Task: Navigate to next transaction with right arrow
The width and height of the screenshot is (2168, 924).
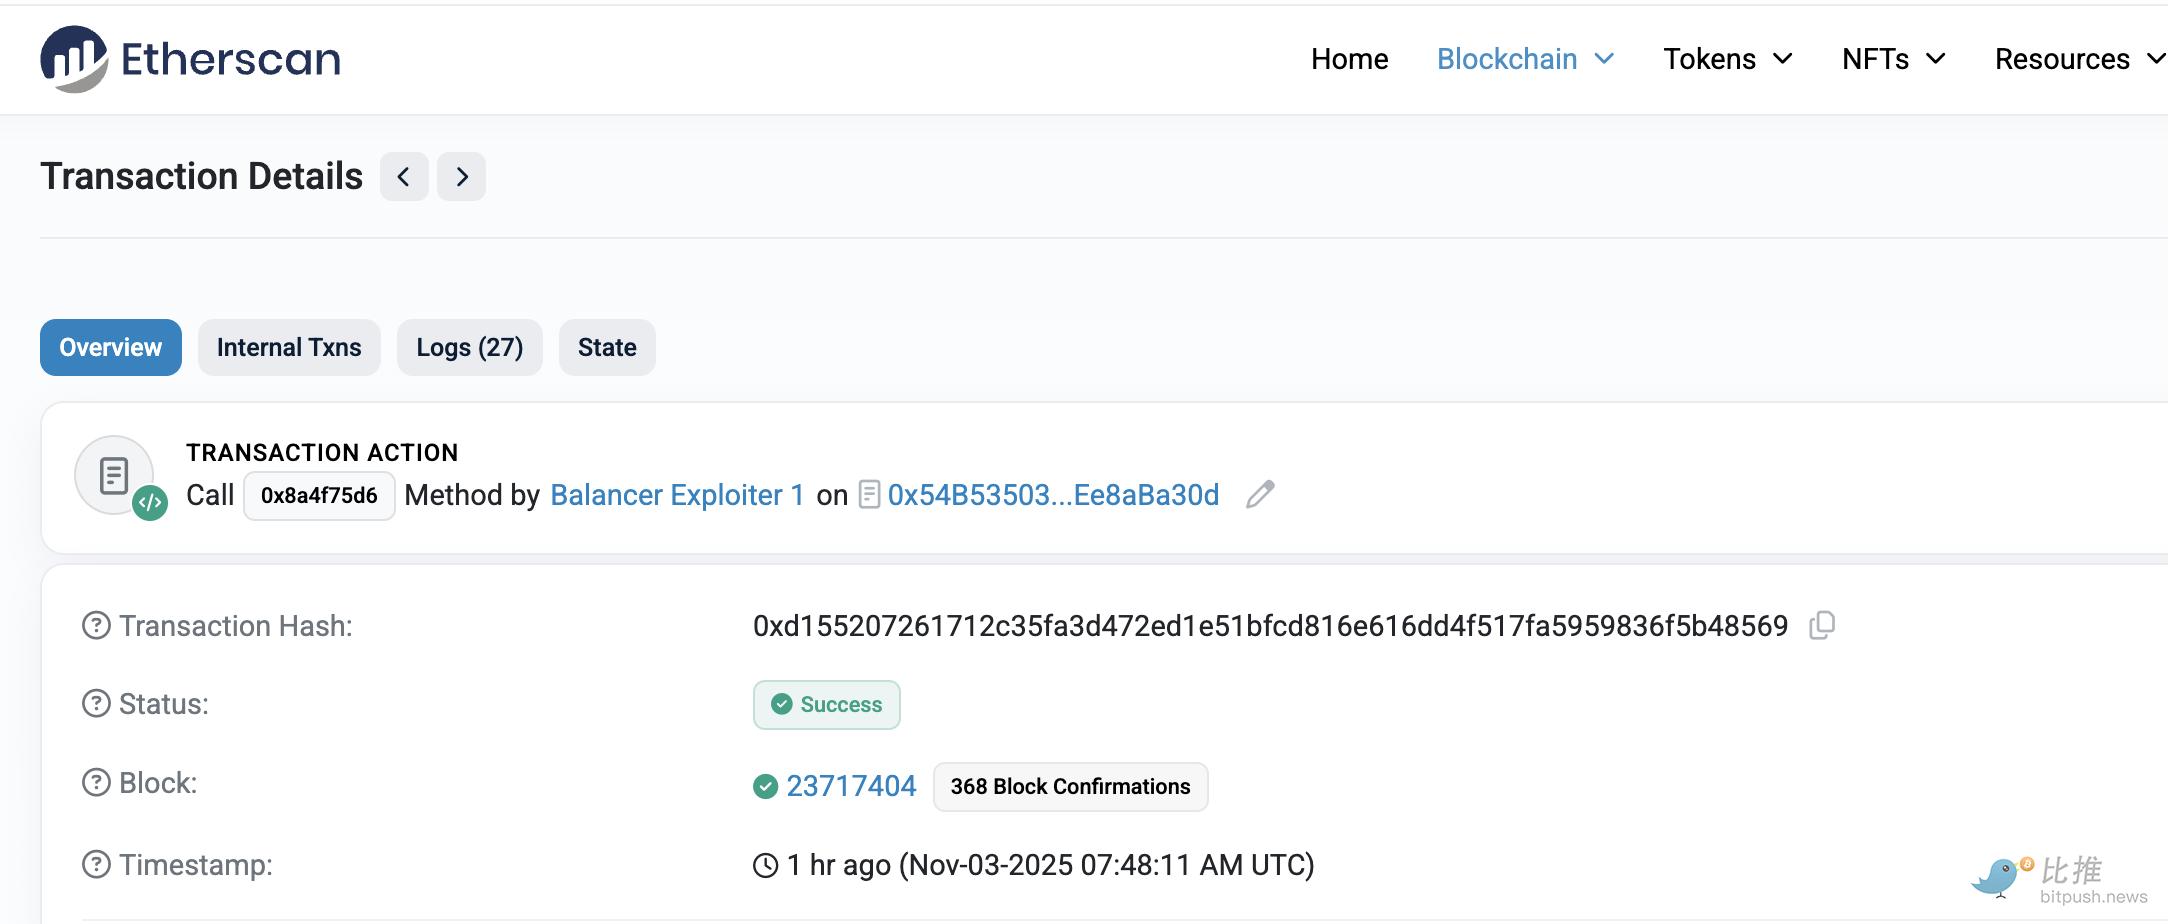Action: tap(461, 175)
